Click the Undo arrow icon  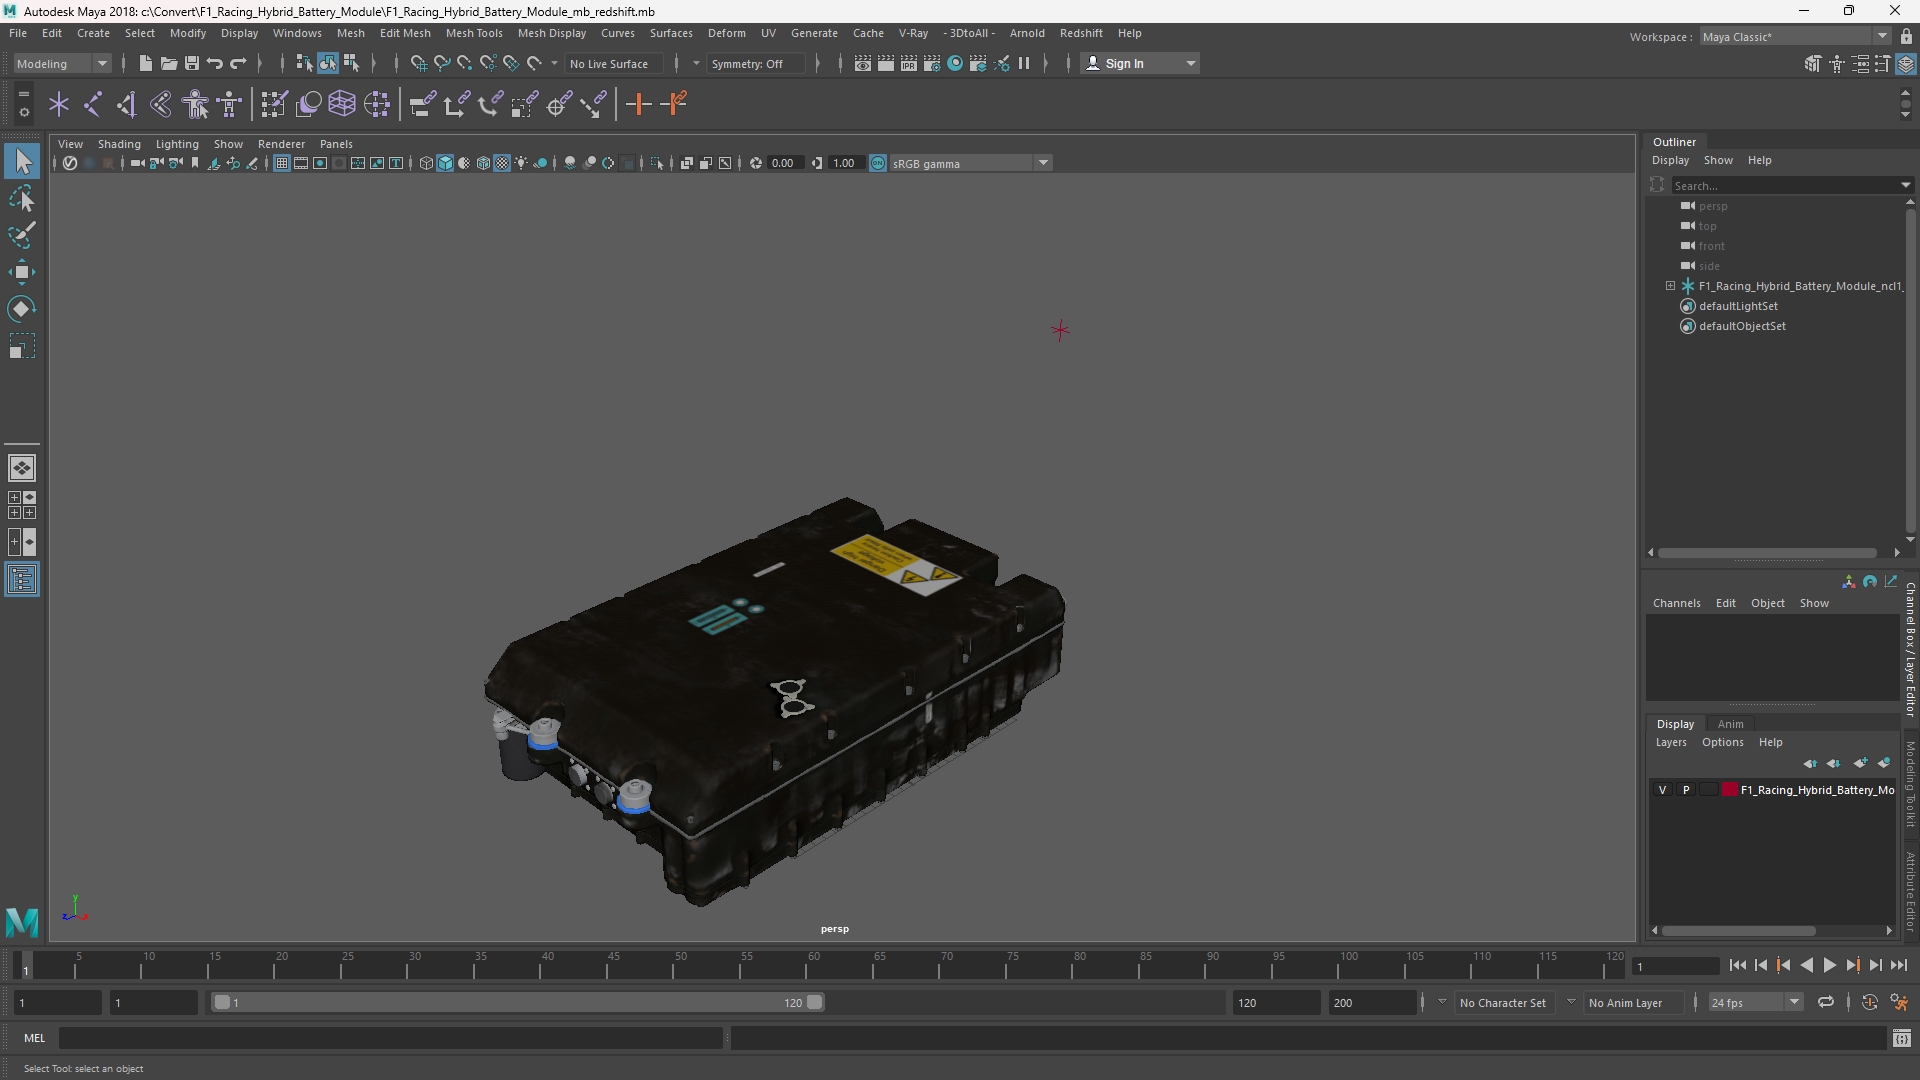[x=215, y=63]
